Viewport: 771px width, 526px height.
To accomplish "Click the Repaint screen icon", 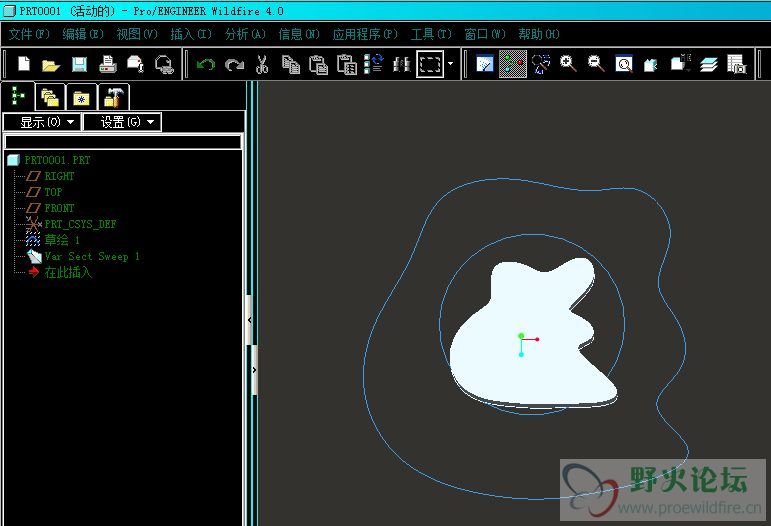I will point(485,64).
